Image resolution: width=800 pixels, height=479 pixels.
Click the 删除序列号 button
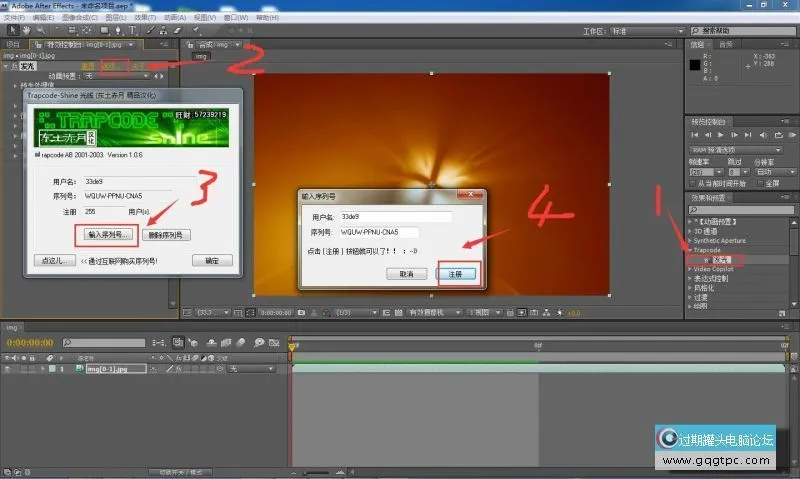pos(166,235)
